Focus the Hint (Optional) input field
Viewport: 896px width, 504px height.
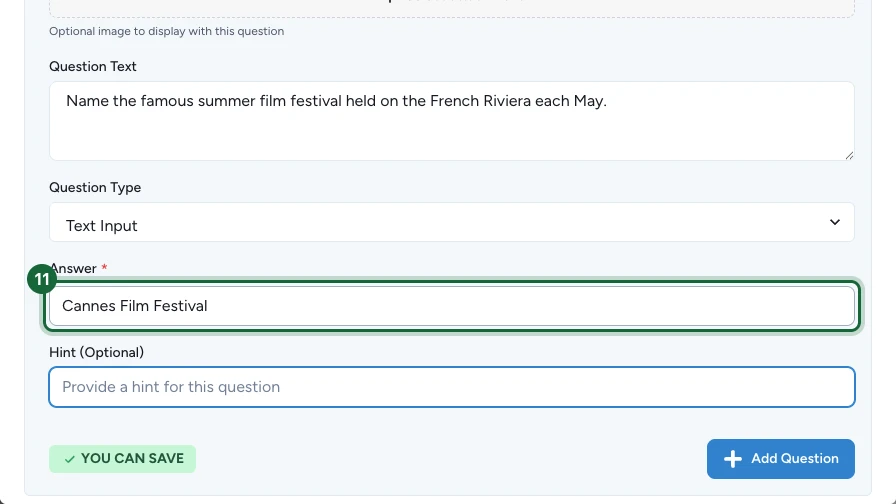451,387
